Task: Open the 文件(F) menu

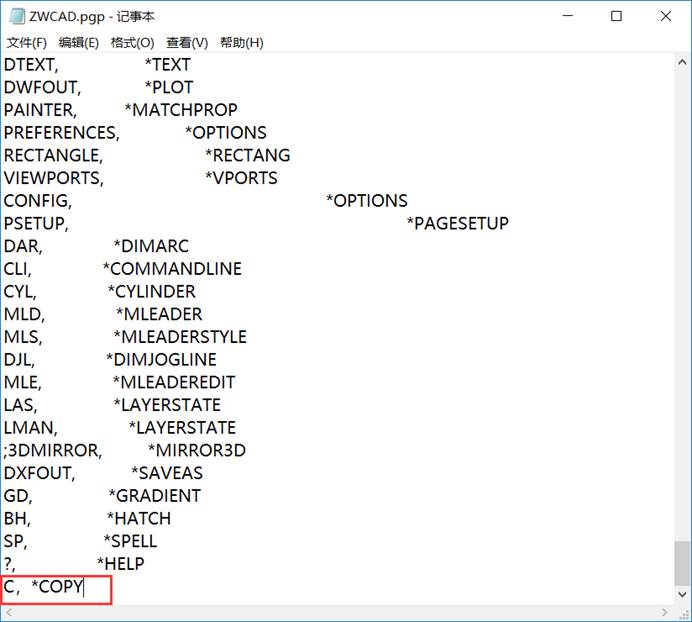Action: click(x=27, y=43)
